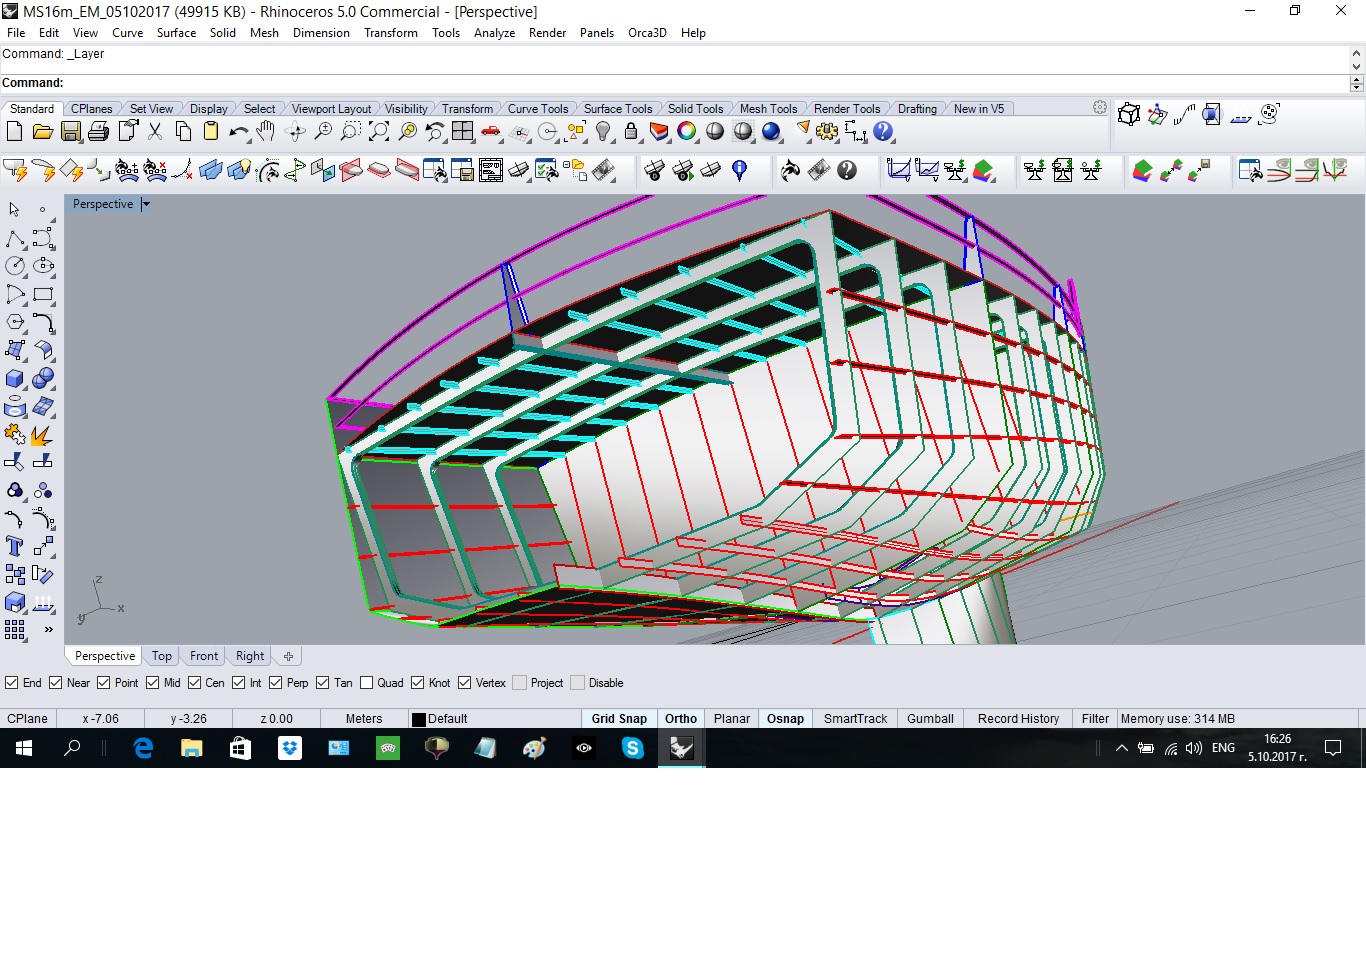This screenshot has height=960, width=1366.
Task: Expand more sidebar tools with double chevron
Action: [x=48, y=630]
